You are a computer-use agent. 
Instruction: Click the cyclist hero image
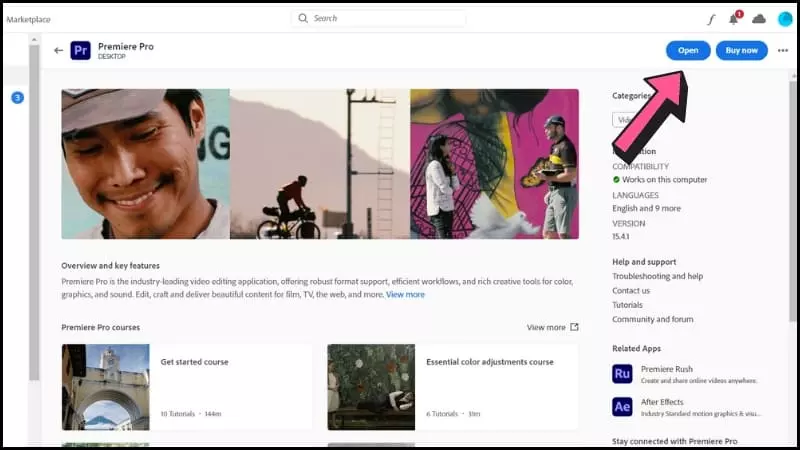coord(319,164)
